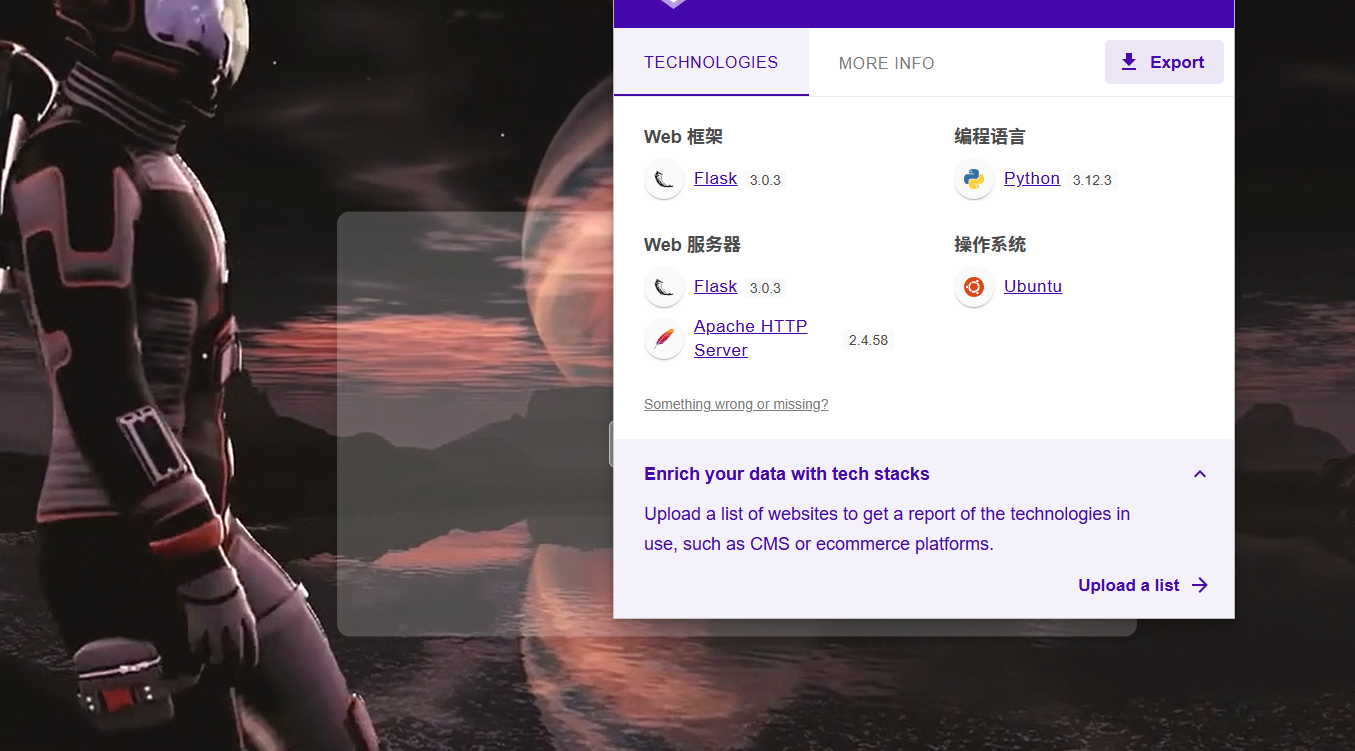Switch to the MORE INFO tab
Image resolution: width=1355 pixels, height=751 pixels.
point(886,63)
